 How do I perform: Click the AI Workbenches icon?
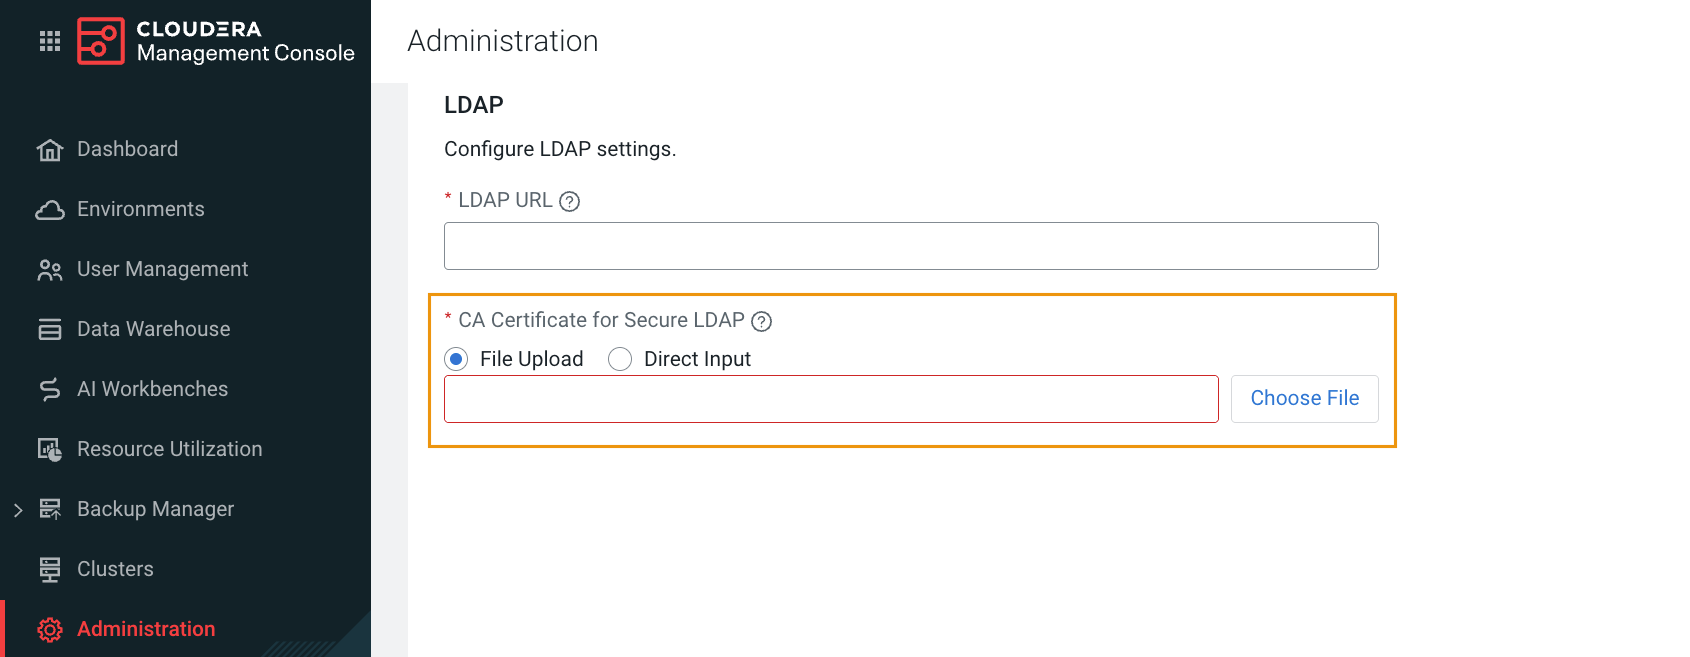50,390
